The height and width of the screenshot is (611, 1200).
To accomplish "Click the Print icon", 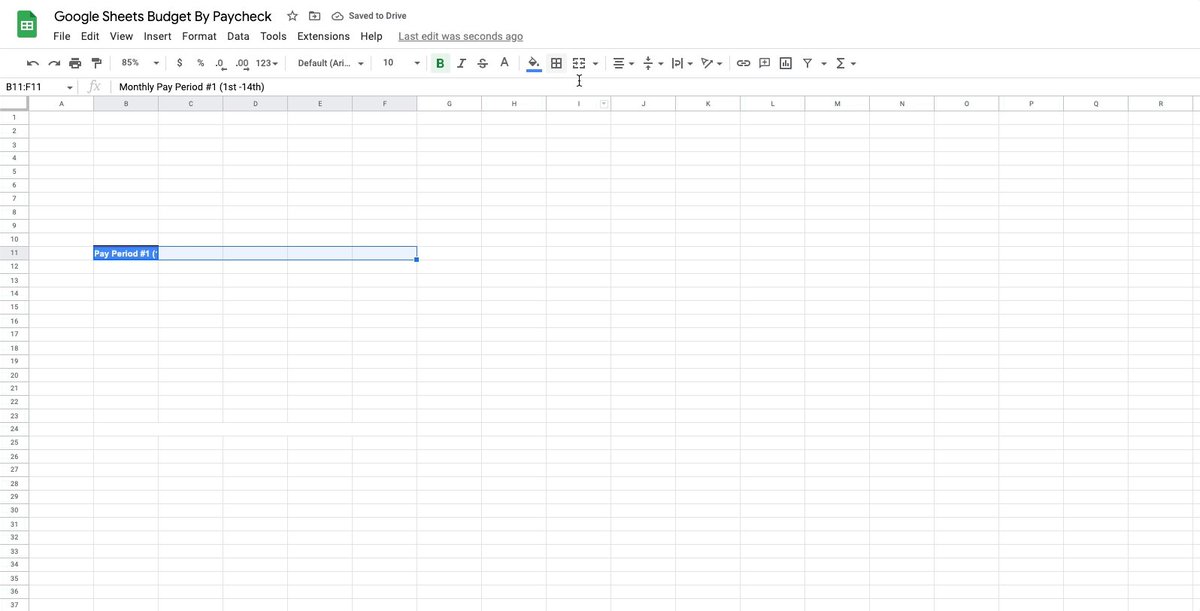I will 75,63.
